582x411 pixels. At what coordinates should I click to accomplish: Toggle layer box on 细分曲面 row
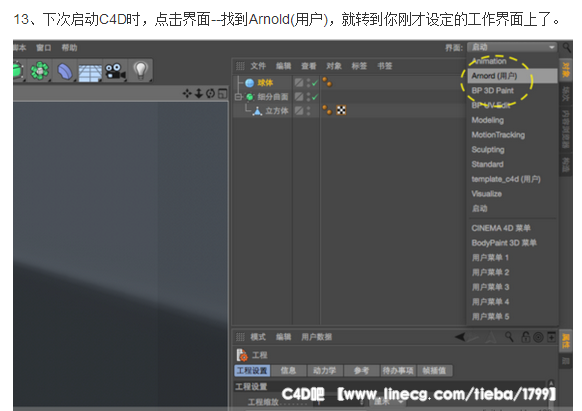click(x=299, y=97)
